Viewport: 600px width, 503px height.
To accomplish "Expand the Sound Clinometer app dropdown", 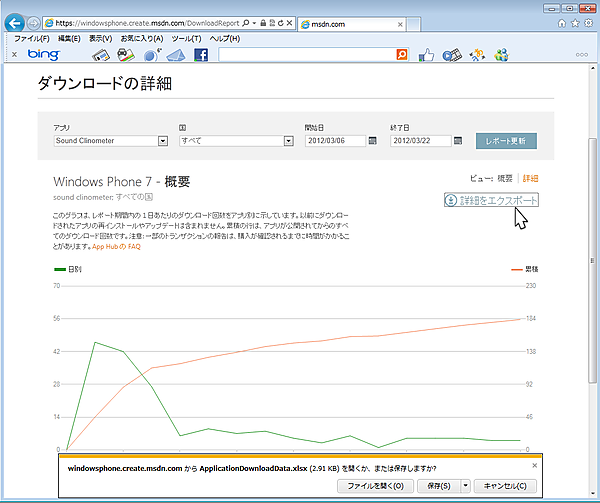I will click(x=163, y=141).
